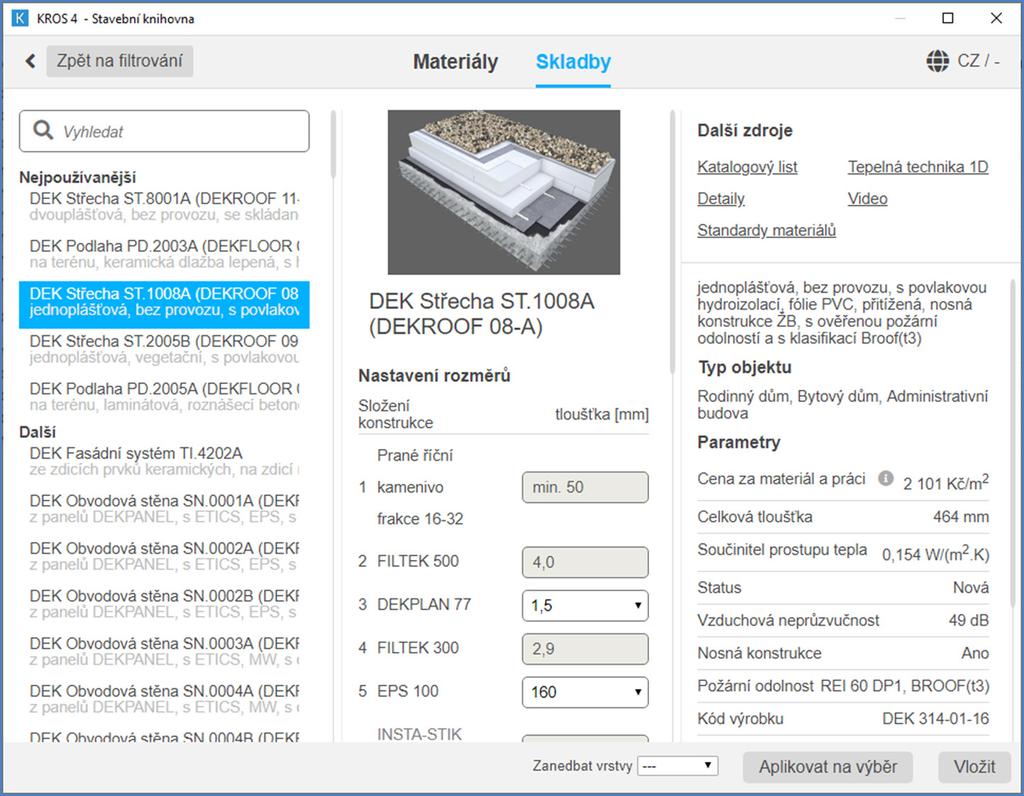Click the kamenivo thickness field min. 50

coord(585,487)
